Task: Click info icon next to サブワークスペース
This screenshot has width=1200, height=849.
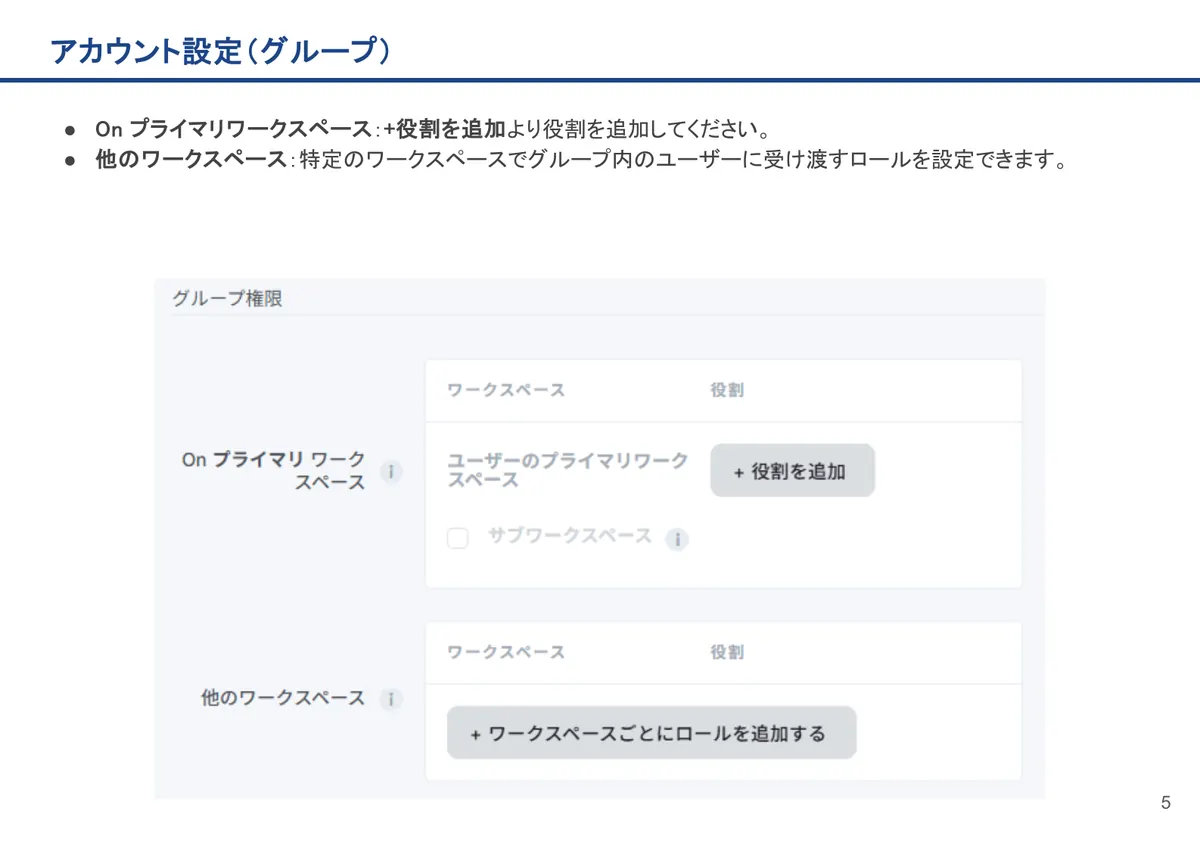Action: tap(677, 539)
